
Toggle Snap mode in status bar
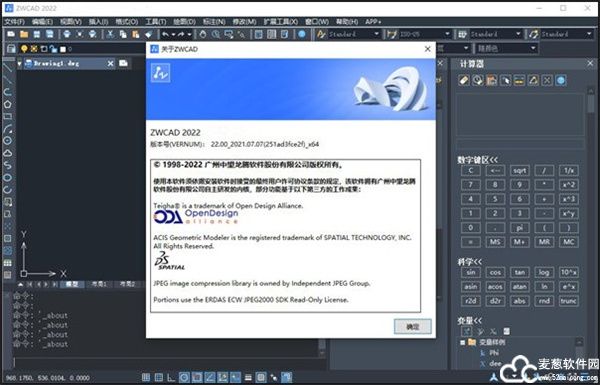point(146,377)
